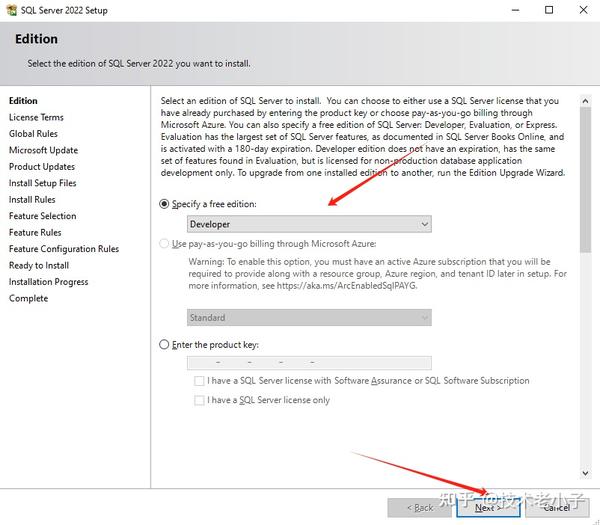Select the Install Setup Files step
The width and height of the screenshot is (600, 525).
[42, 183]
